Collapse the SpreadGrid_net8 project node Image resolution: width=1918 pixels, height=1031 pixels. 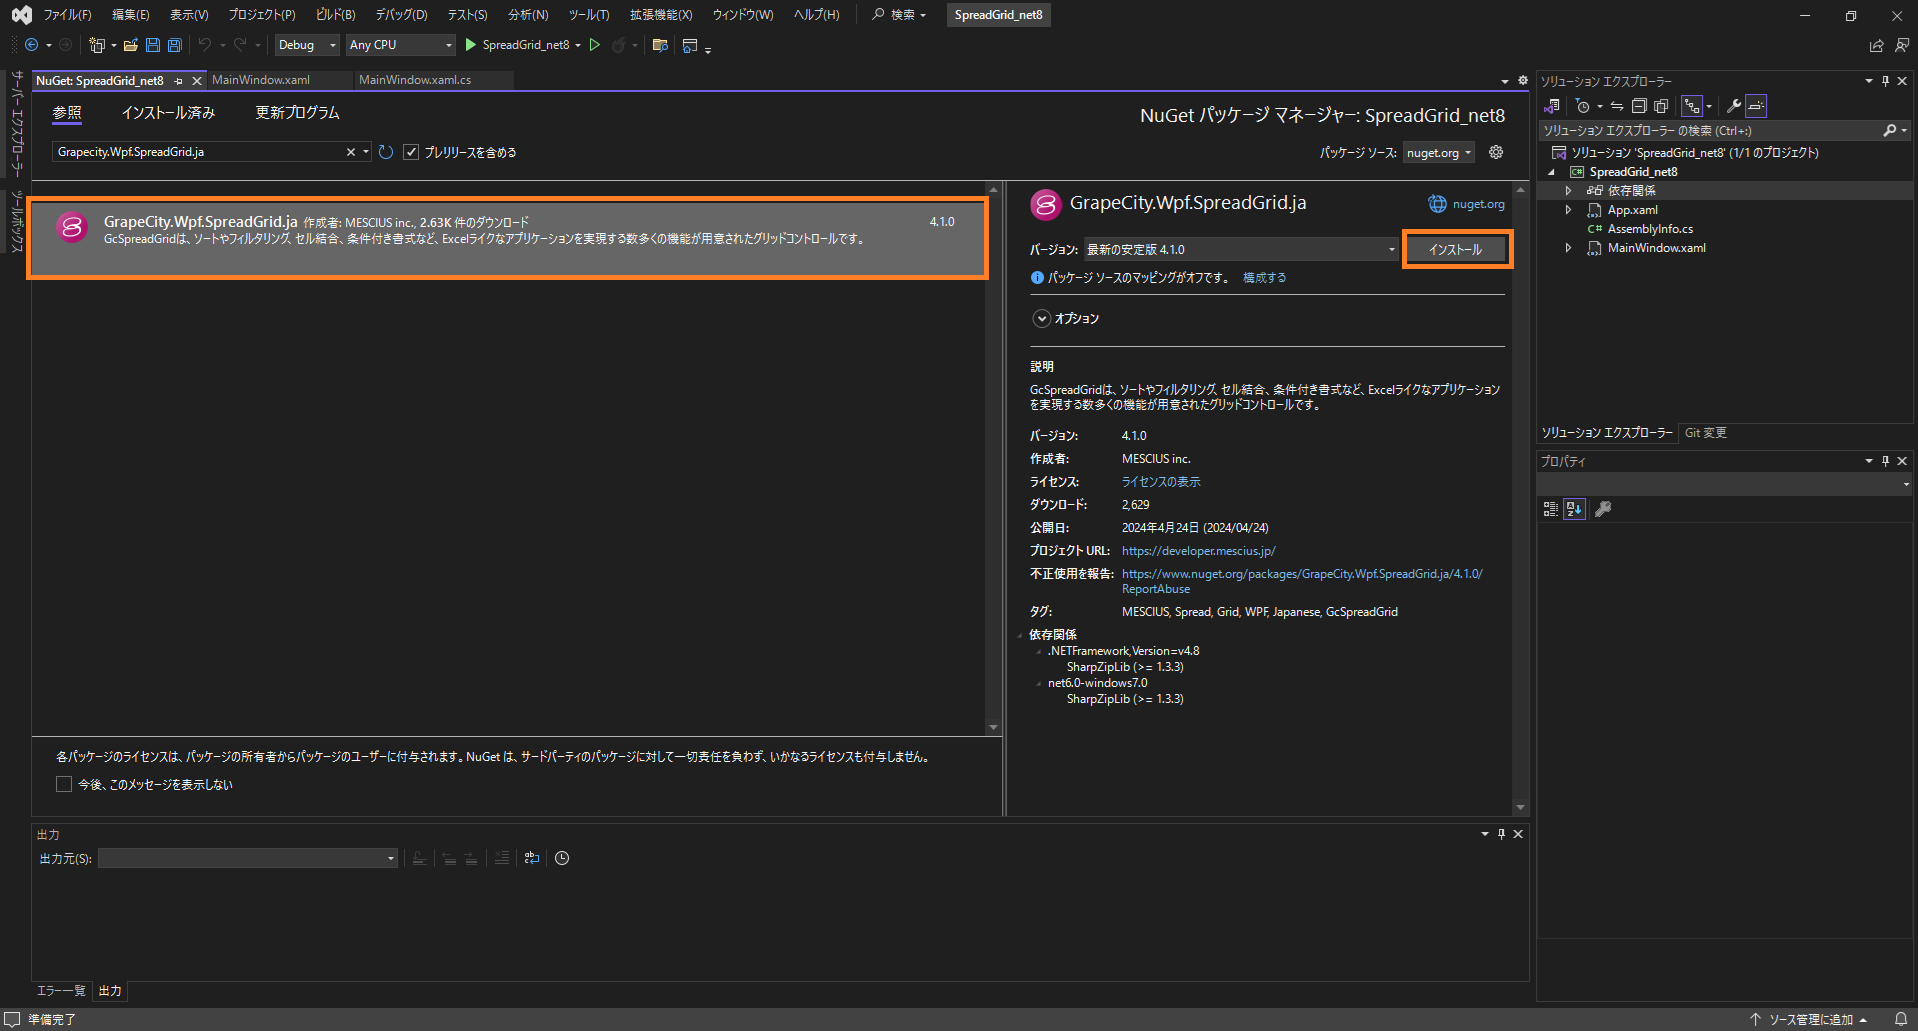point(1551,172)
